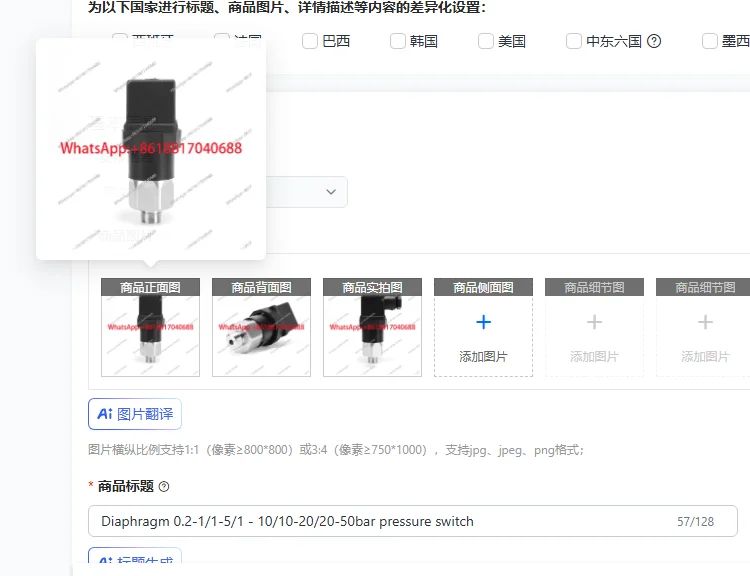The image size is (750, 576).
Task: Click into the 商品标题 text field
Action: (413, 521)
